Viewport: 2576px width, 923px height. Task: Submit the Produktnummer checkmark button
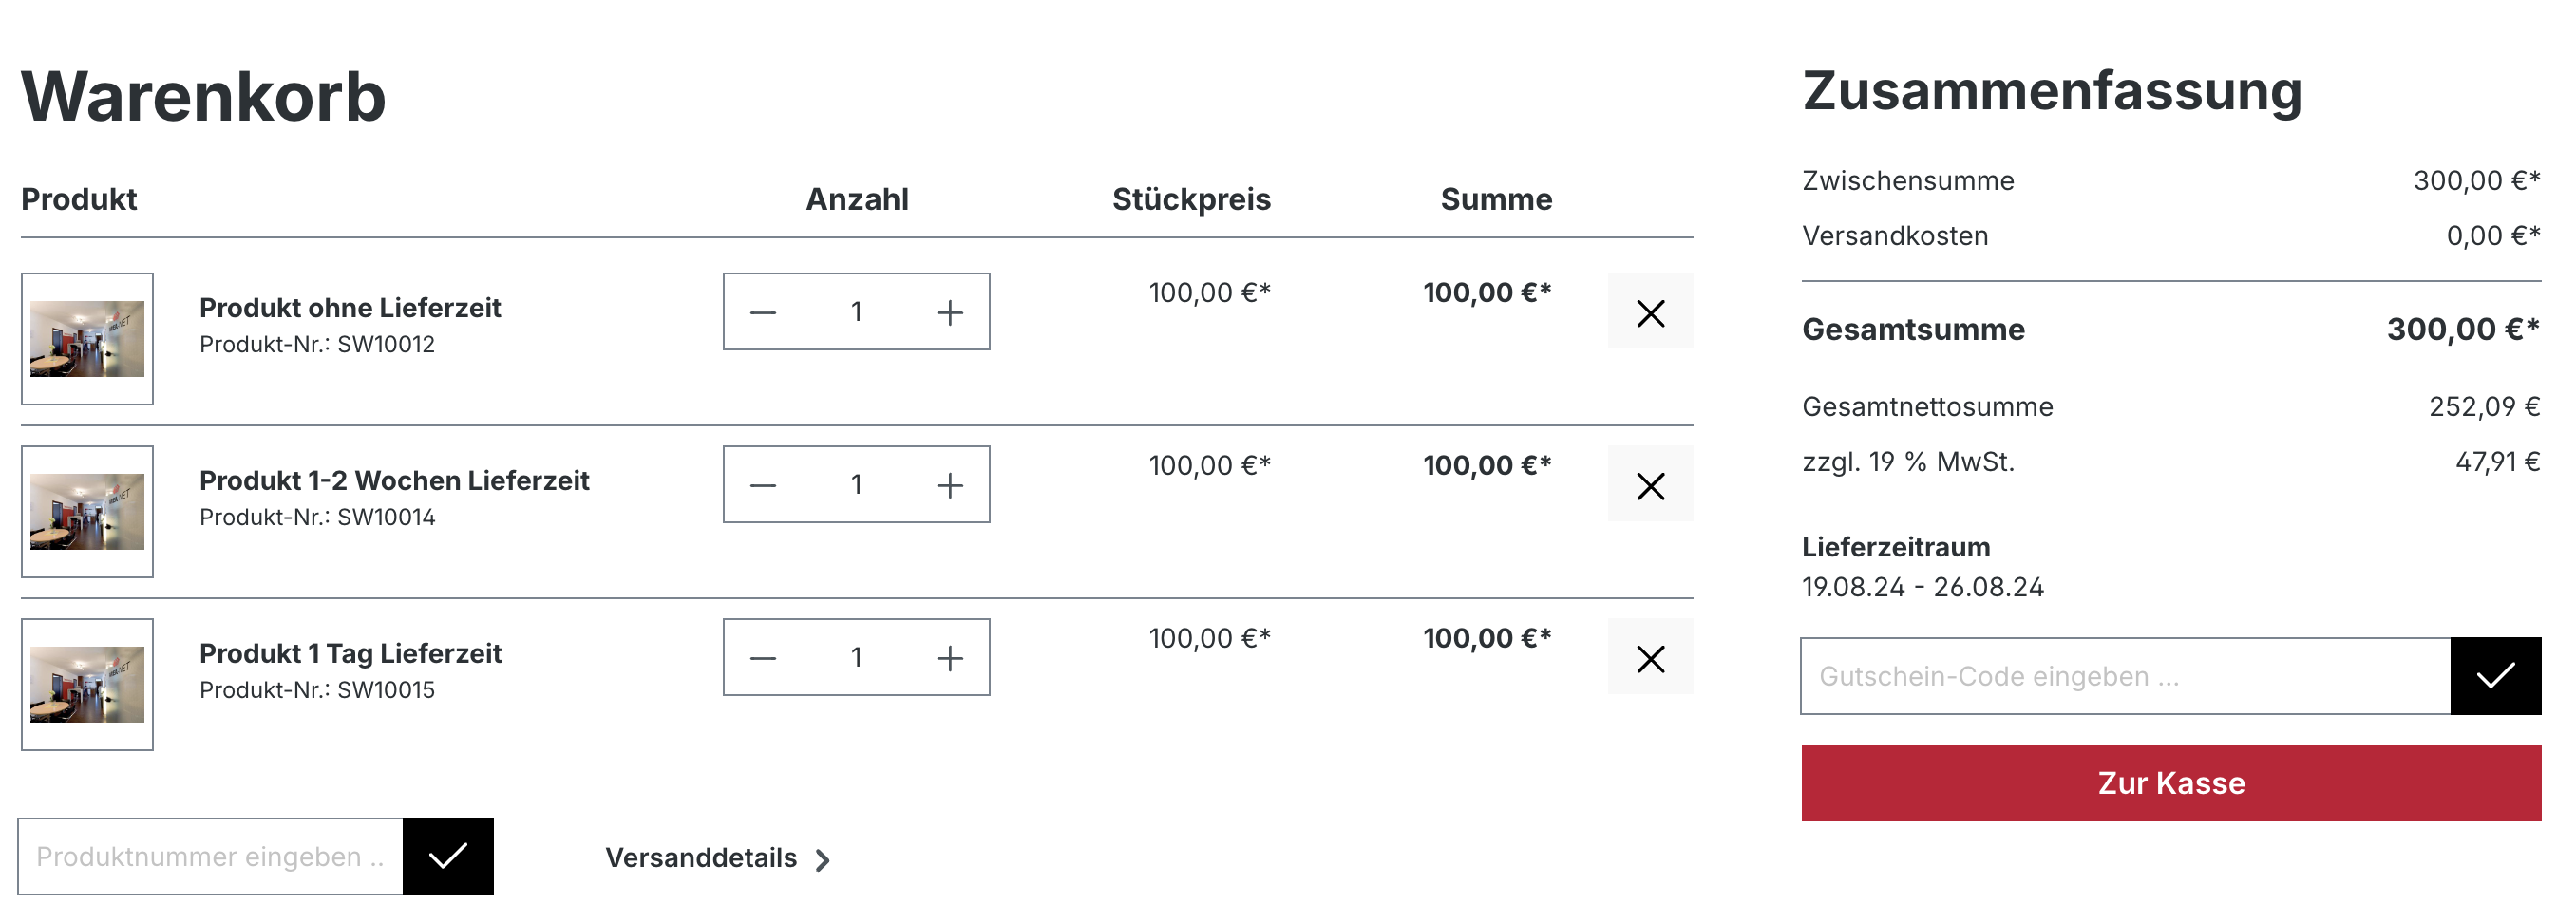point(447,856)
